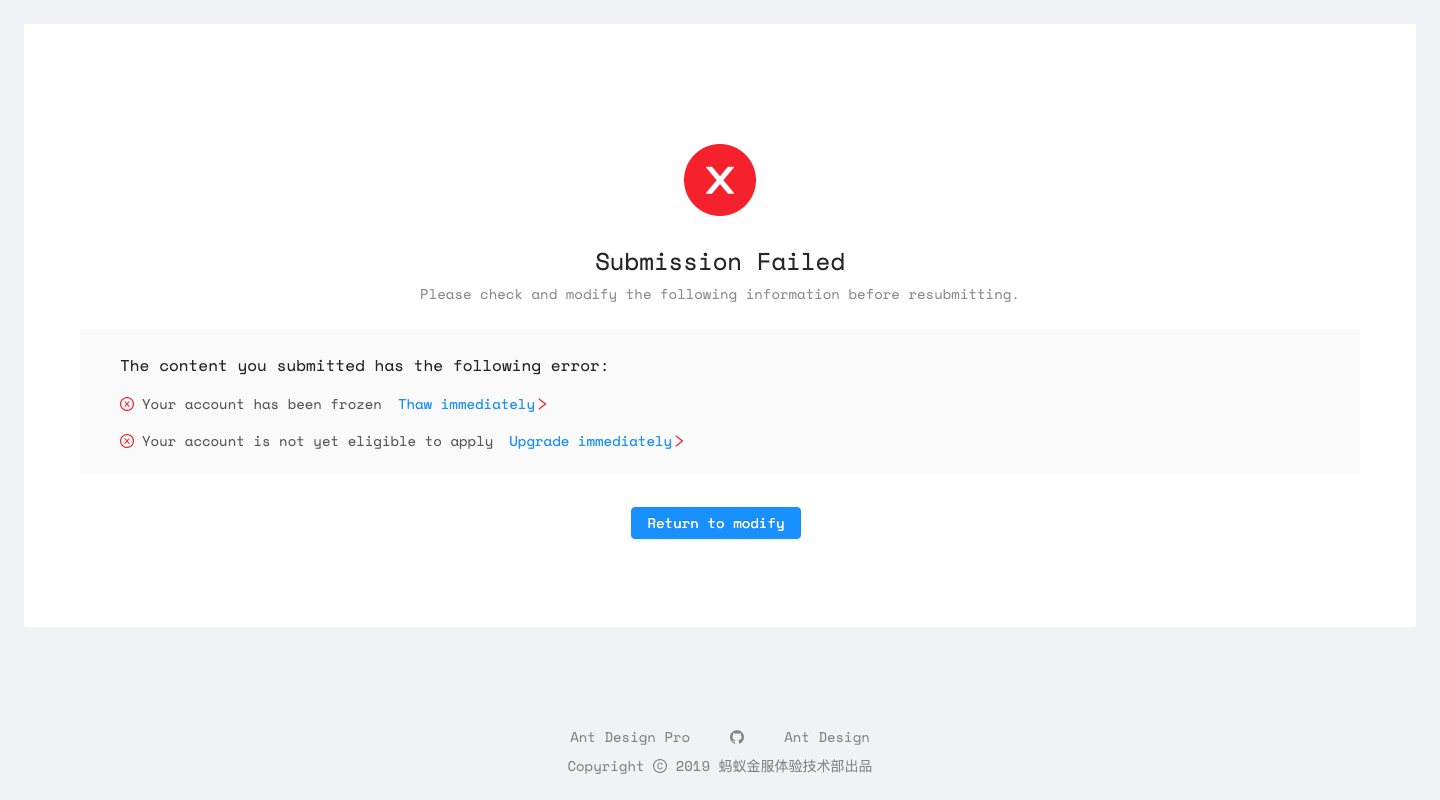Open the Ant Design footer link
This screenshot has height=800, width=1440.
(x=826, y=737)
